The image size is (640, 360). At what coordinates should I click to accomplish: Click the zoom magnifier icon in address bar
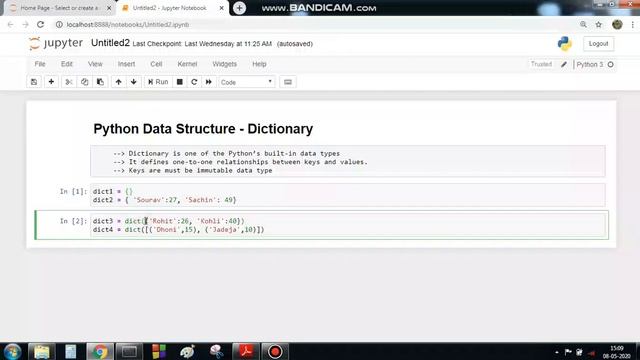[x=583, y=24]
